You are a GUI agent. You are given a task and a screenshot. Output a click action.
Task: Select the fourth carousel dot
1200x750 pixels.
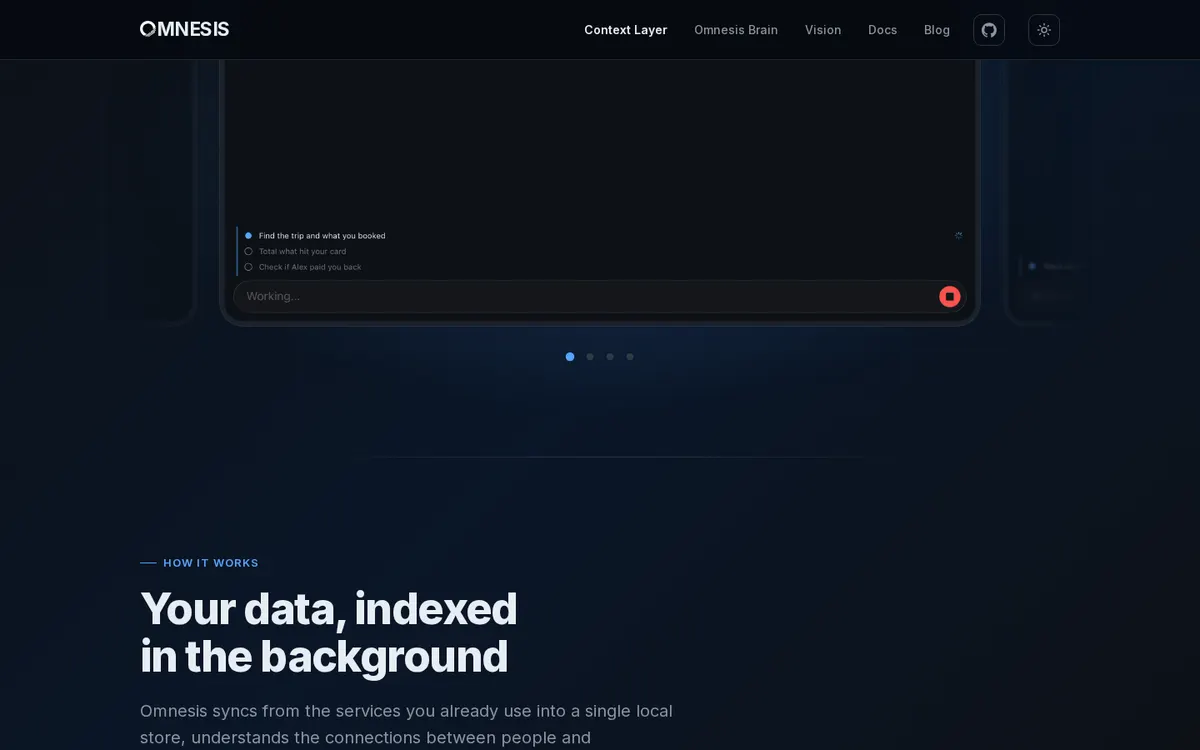[x=630, y=356]
